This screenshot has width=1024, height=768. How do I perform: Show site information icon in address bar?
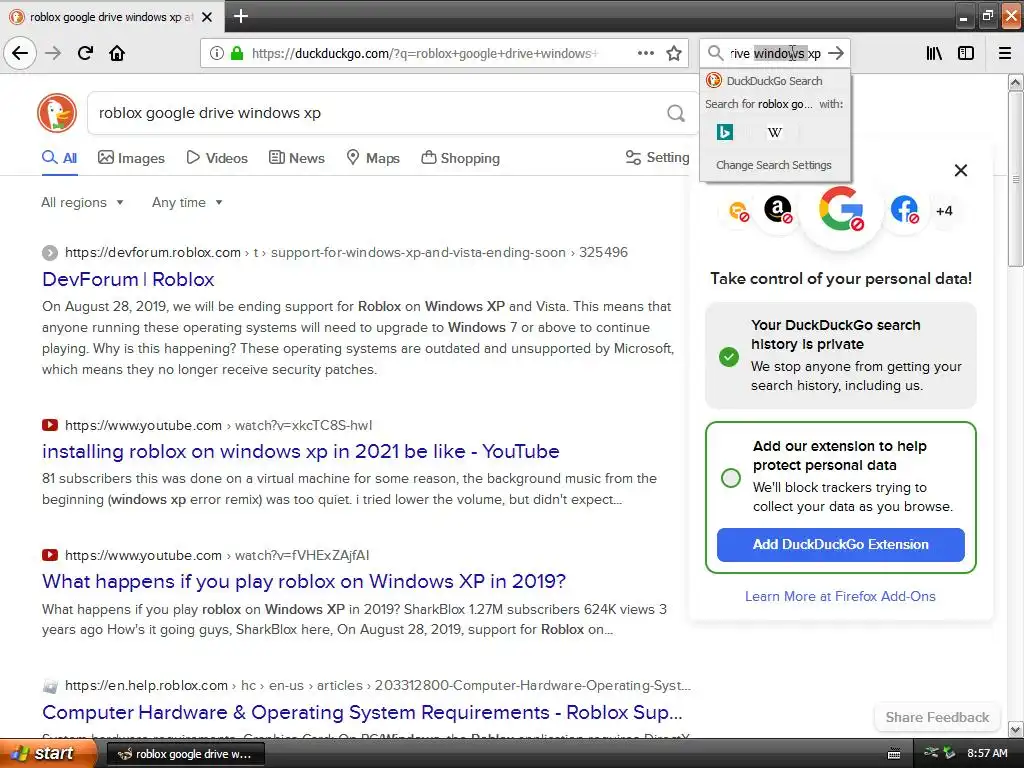pos(217,53)
